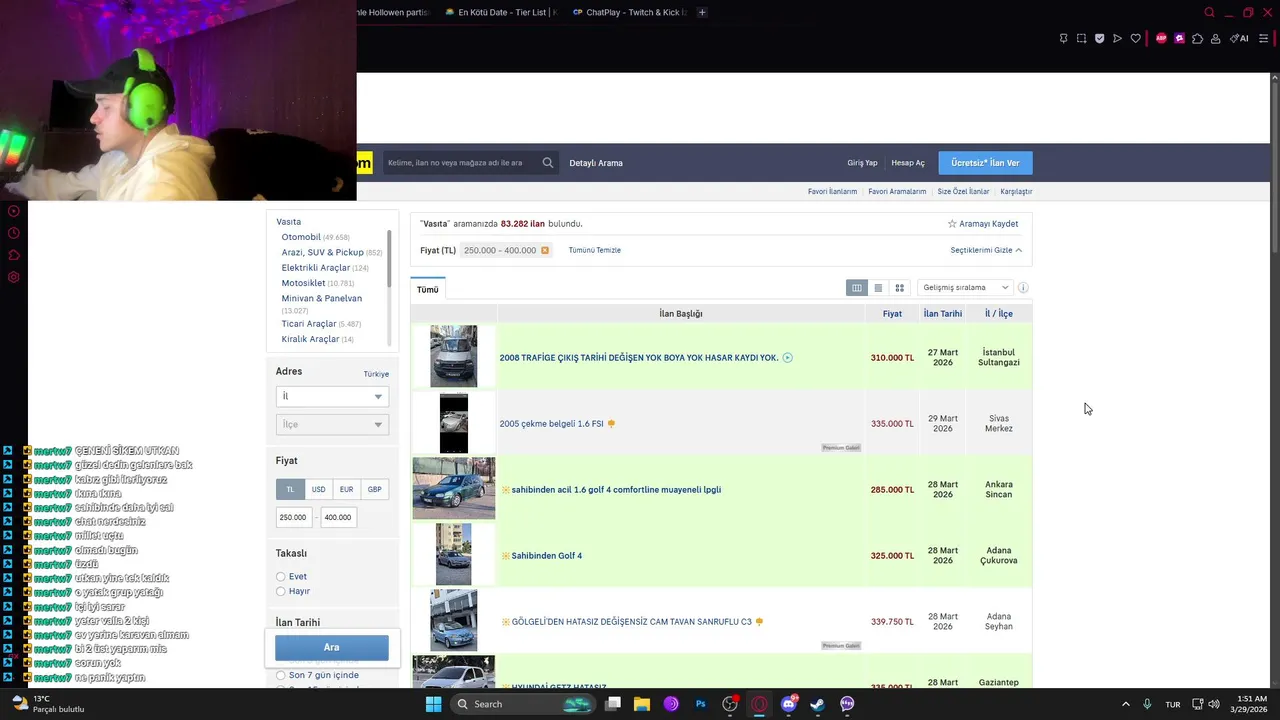Viewport: 1280px width, 720px height.
Task: Select TL currency toggle
Action: (x=290, y=490)
